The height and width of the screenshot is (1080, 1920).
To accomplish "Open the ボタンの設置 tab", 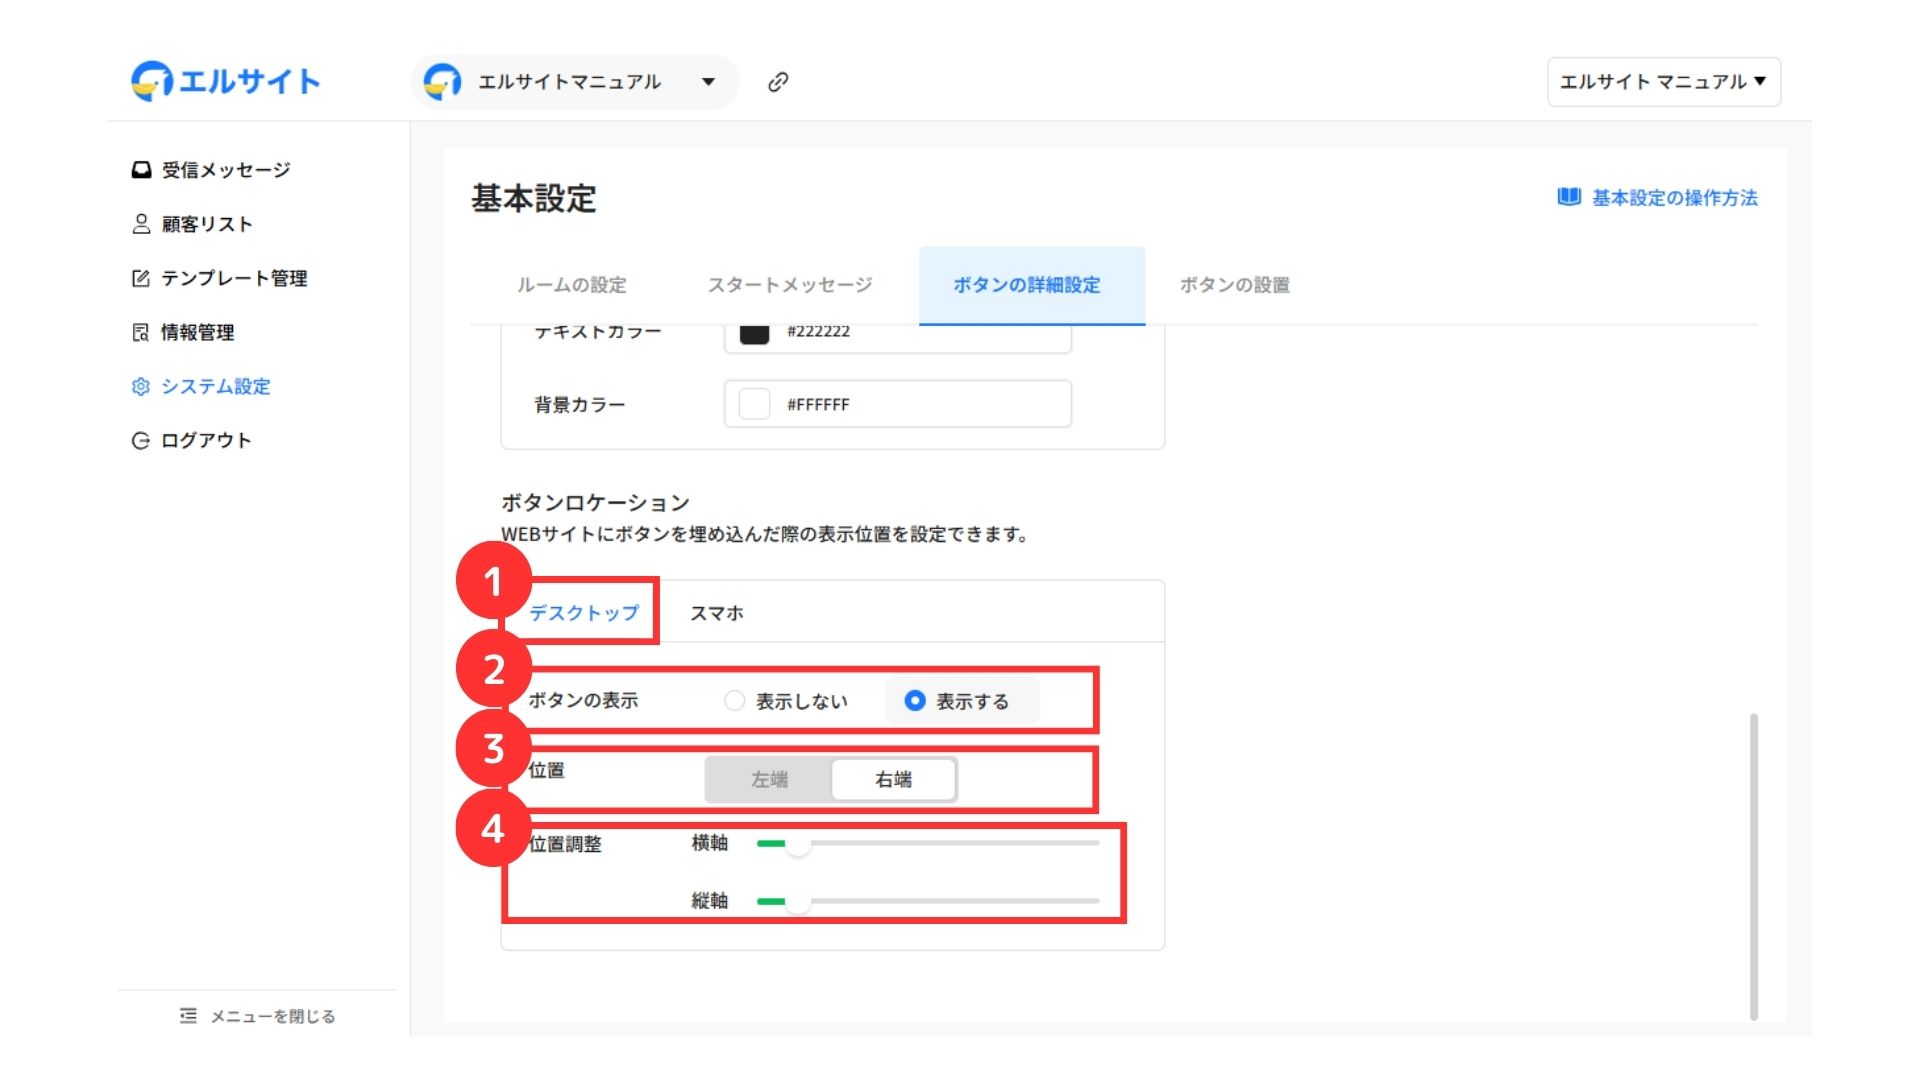I will tap(1234, 285).
